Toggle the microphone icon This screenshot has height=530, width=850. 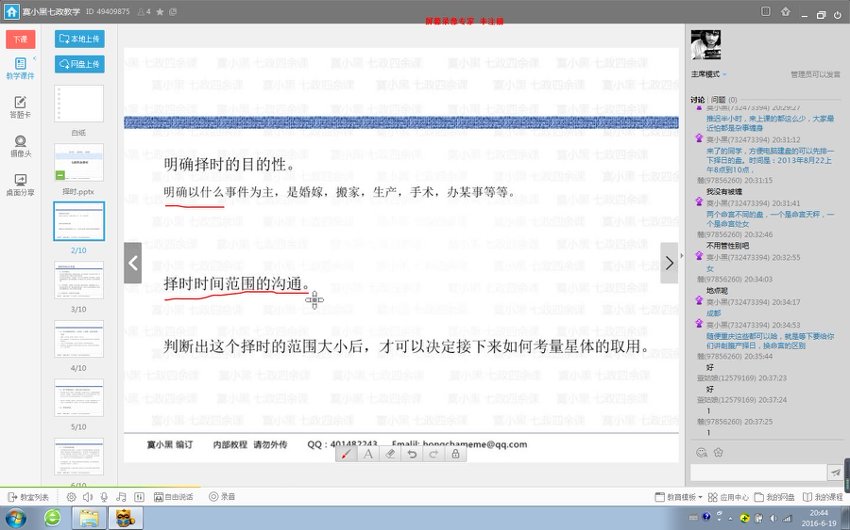[104, 497]
